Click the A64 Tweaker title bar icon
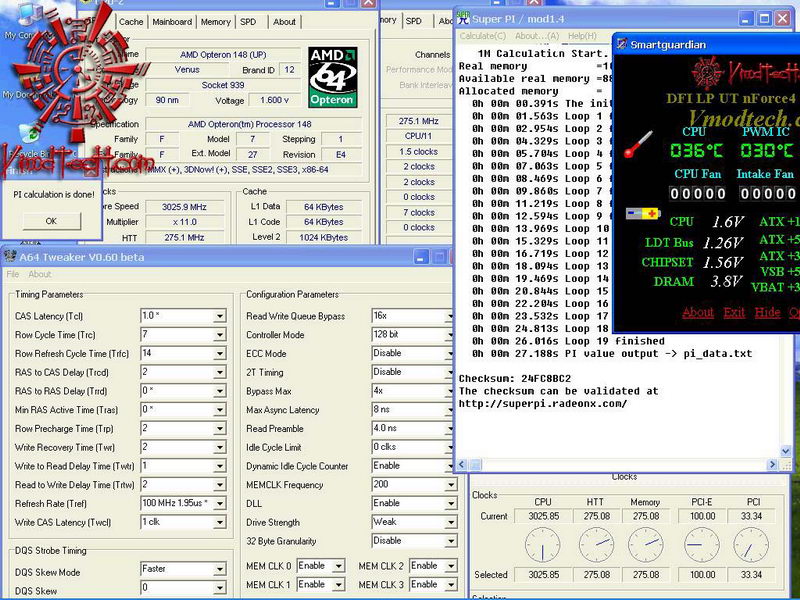Image resolution: width=800 pixels, height=600 pixels. click(10, 257)
